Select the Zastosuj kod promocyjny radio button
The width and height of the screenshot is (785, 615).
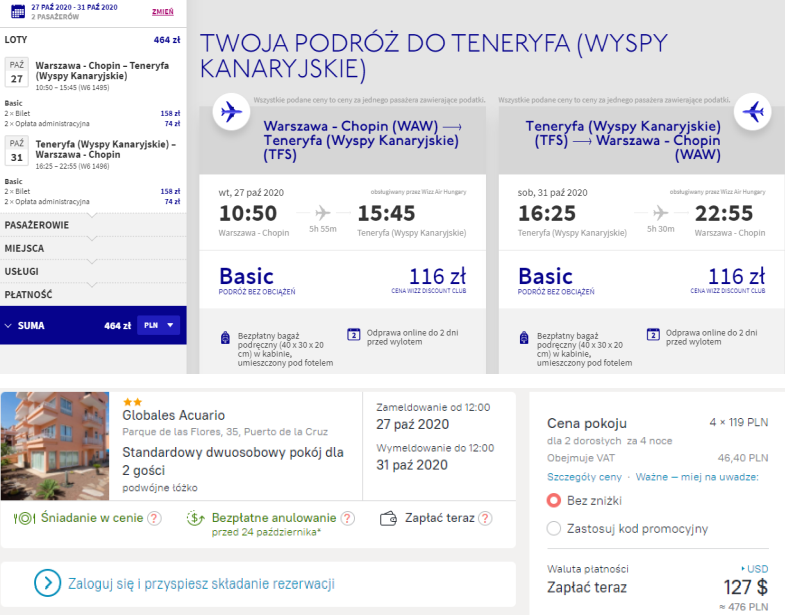point(554,528)
